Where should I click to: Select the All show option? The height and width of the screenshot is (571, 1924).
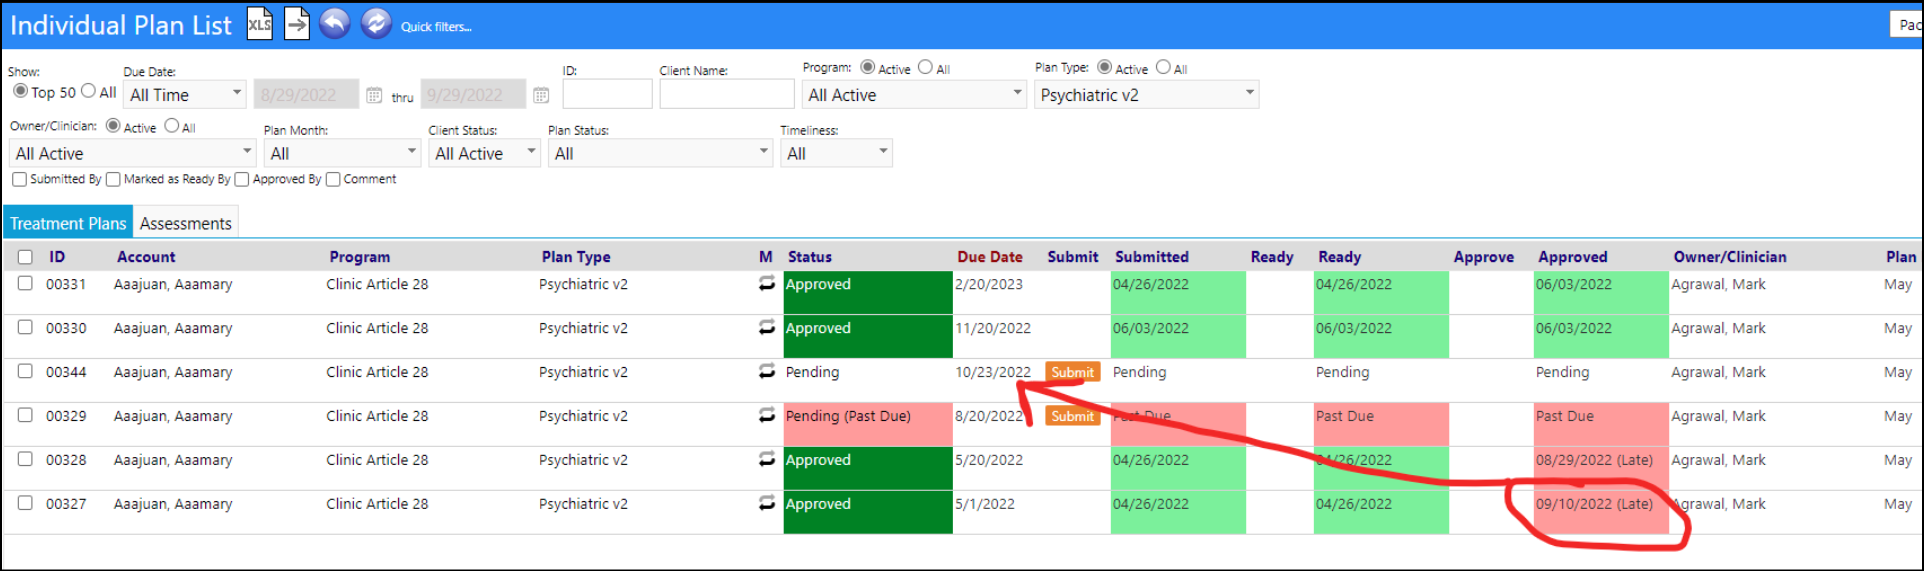[88, 91]
